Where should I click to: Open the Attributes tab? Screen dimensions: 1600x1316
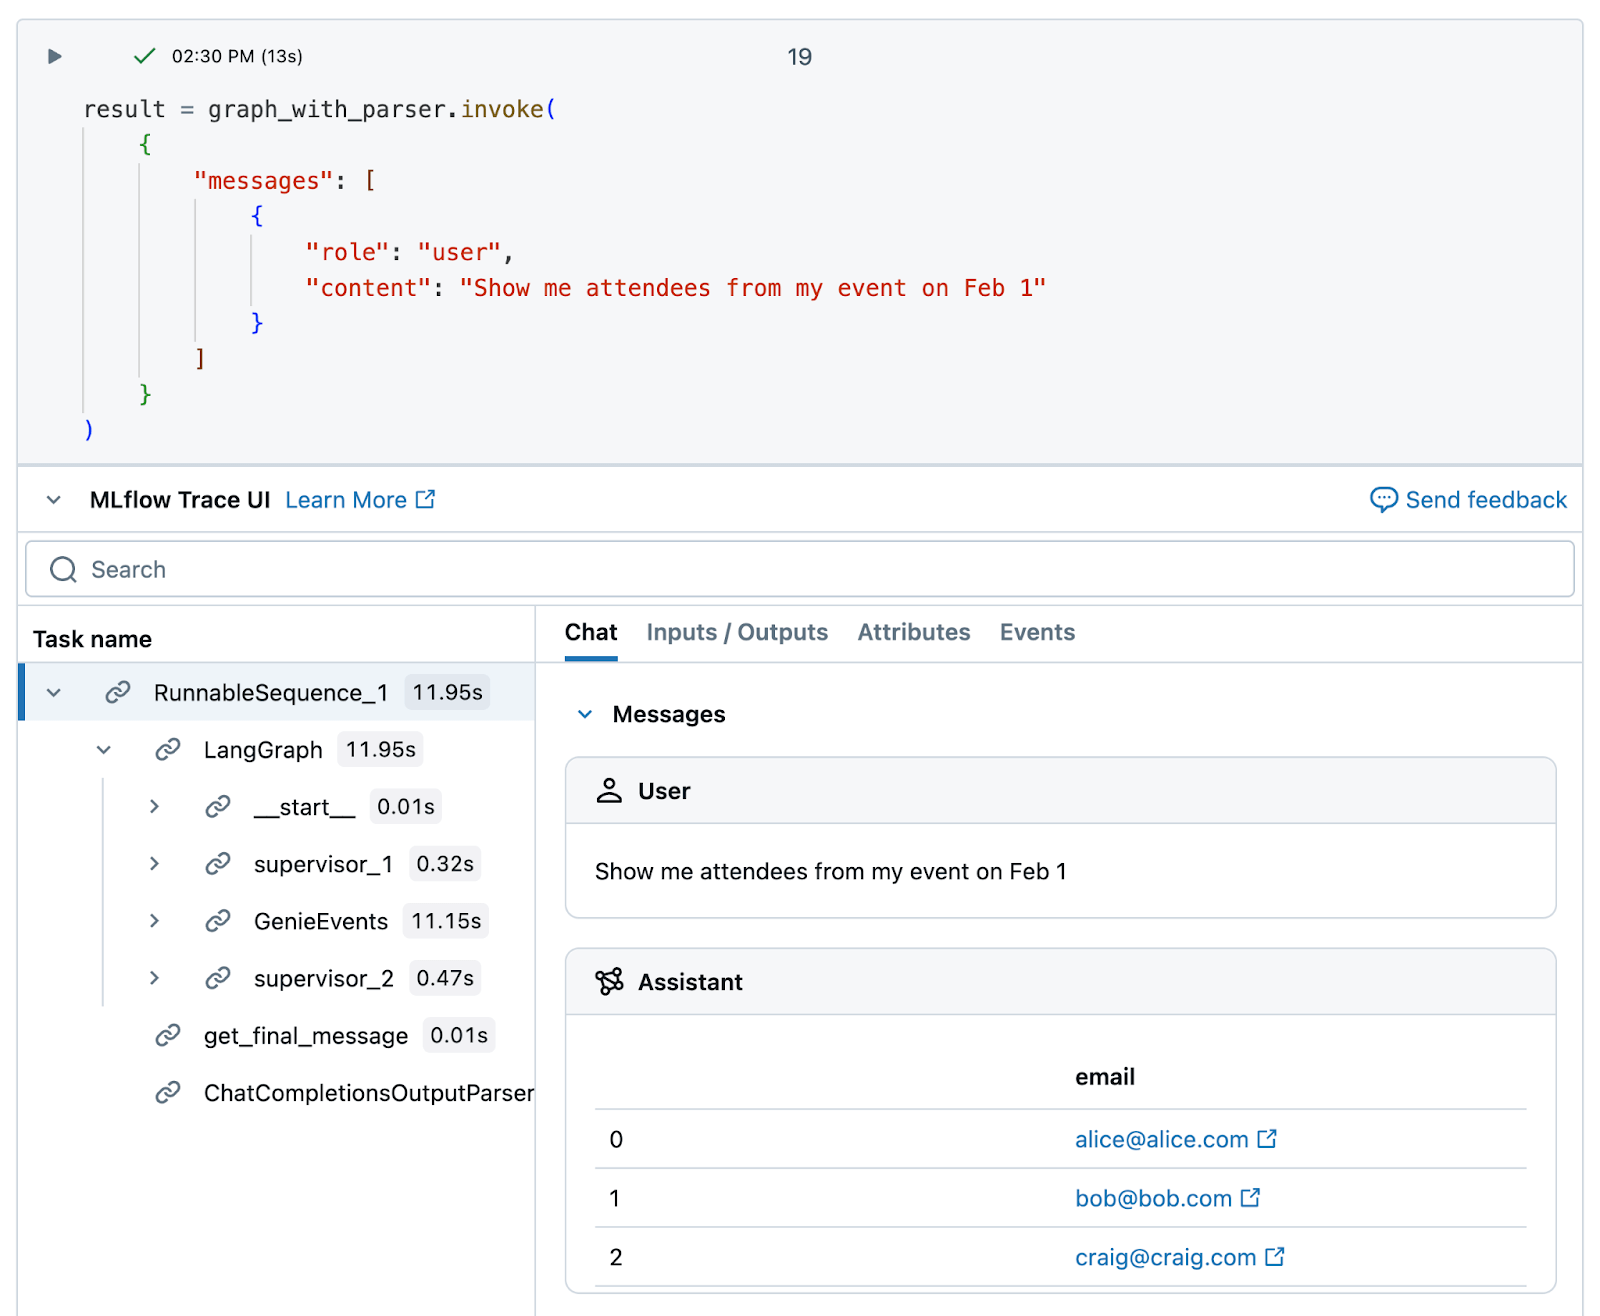point(913,632)
